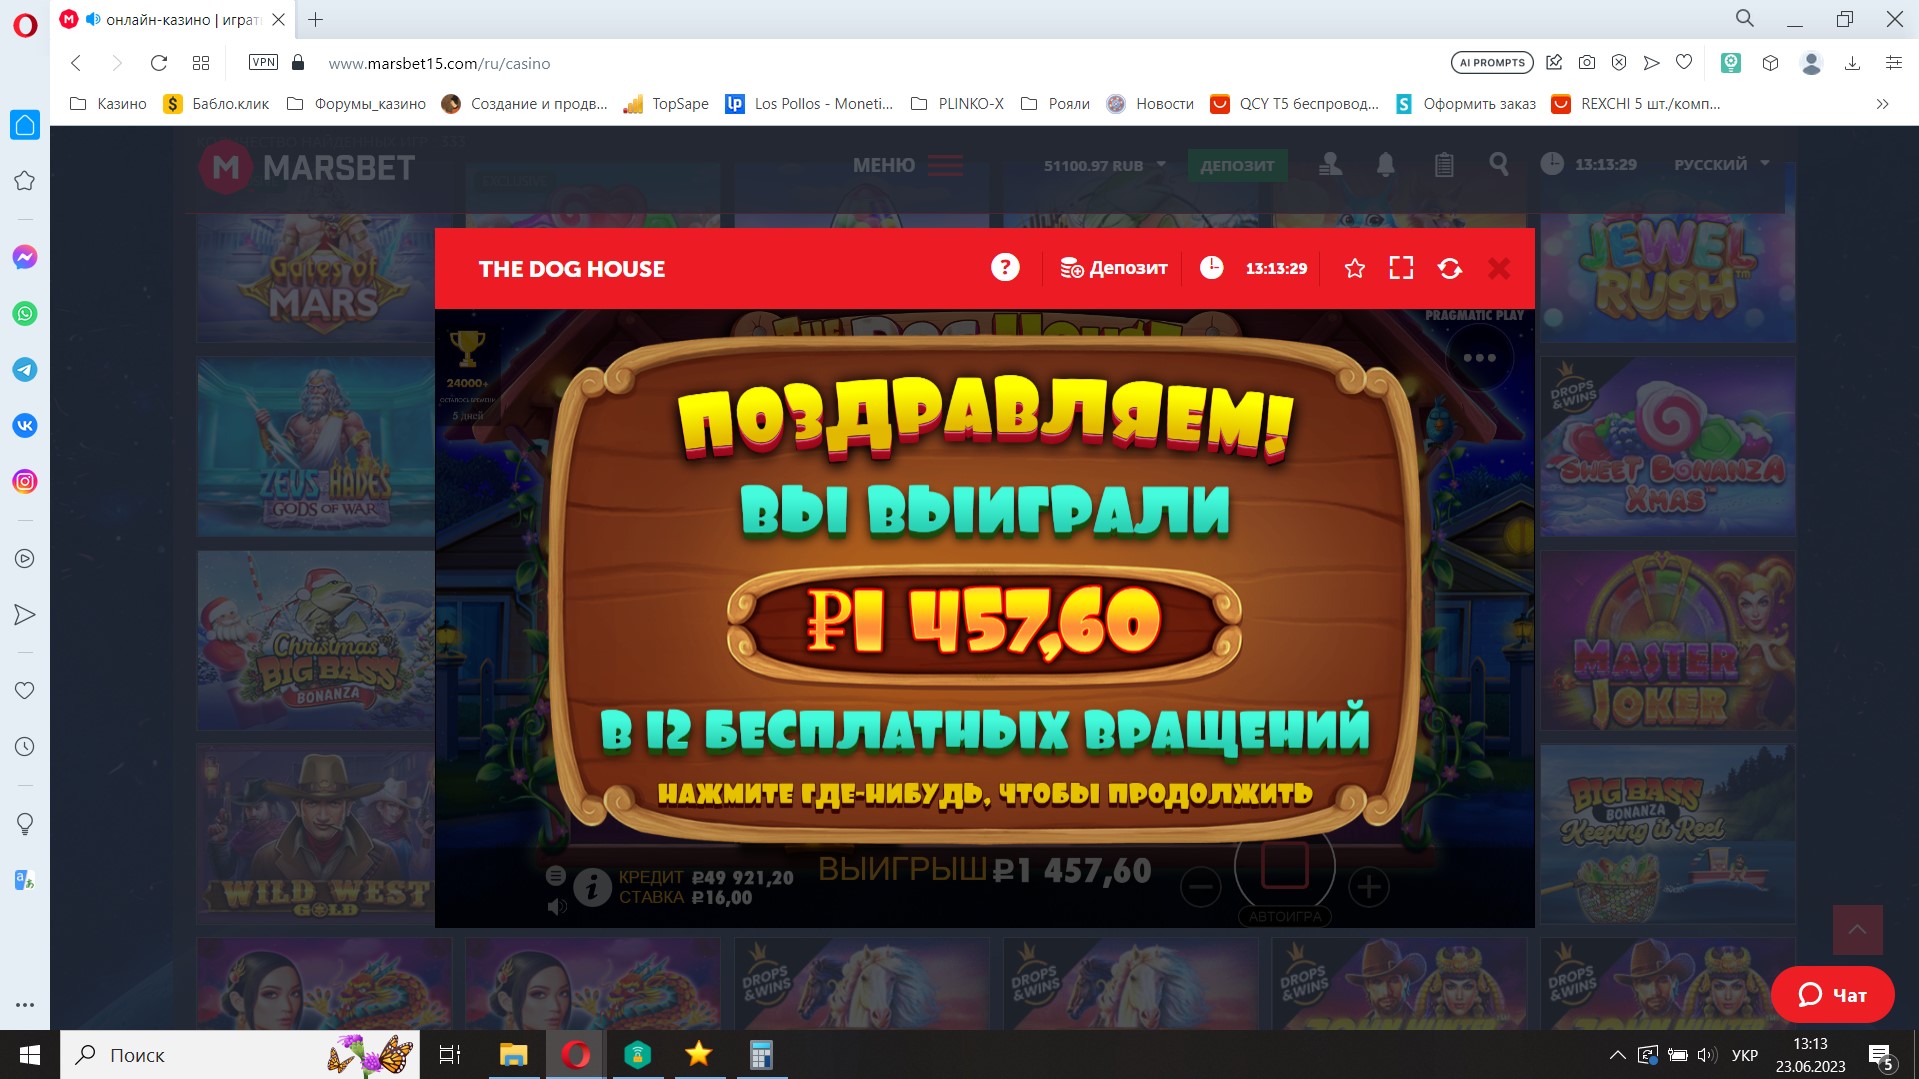Close The Dog House game window

(x=1499, y=268)
